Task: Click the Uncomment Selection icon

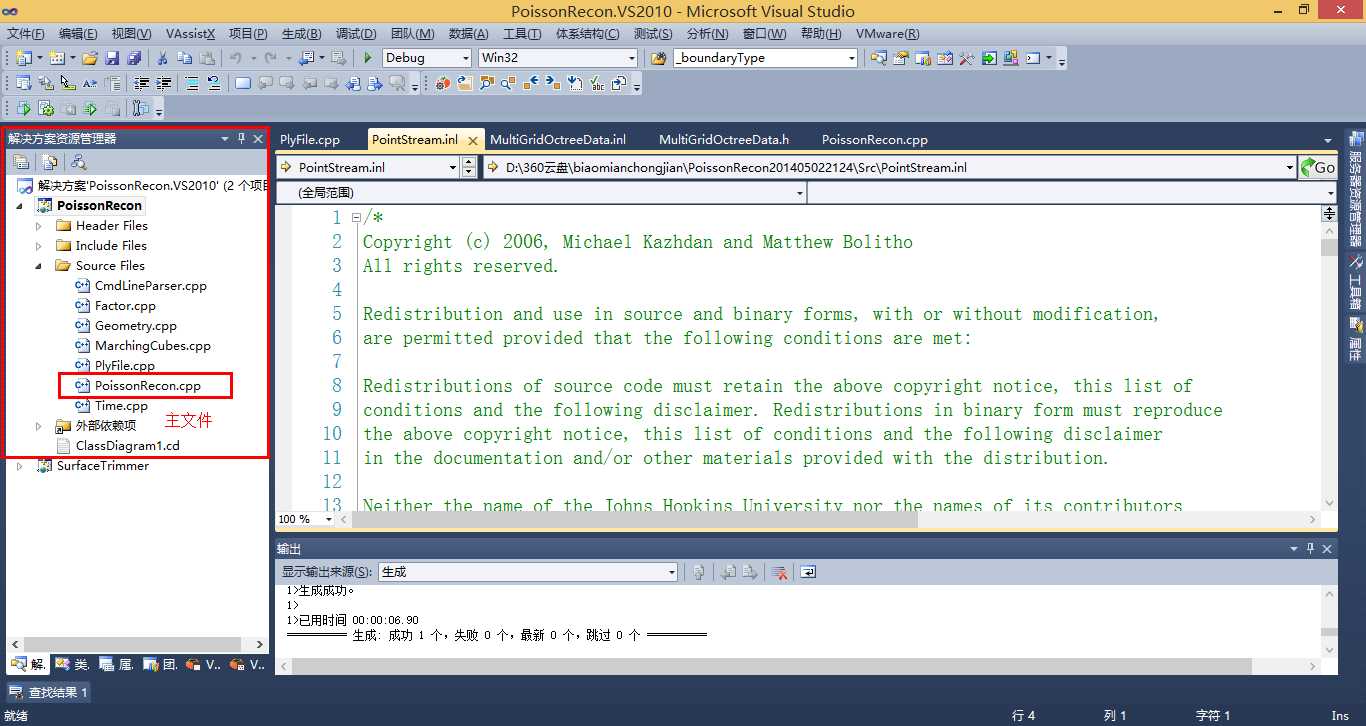Action: (x=214, y=83)
